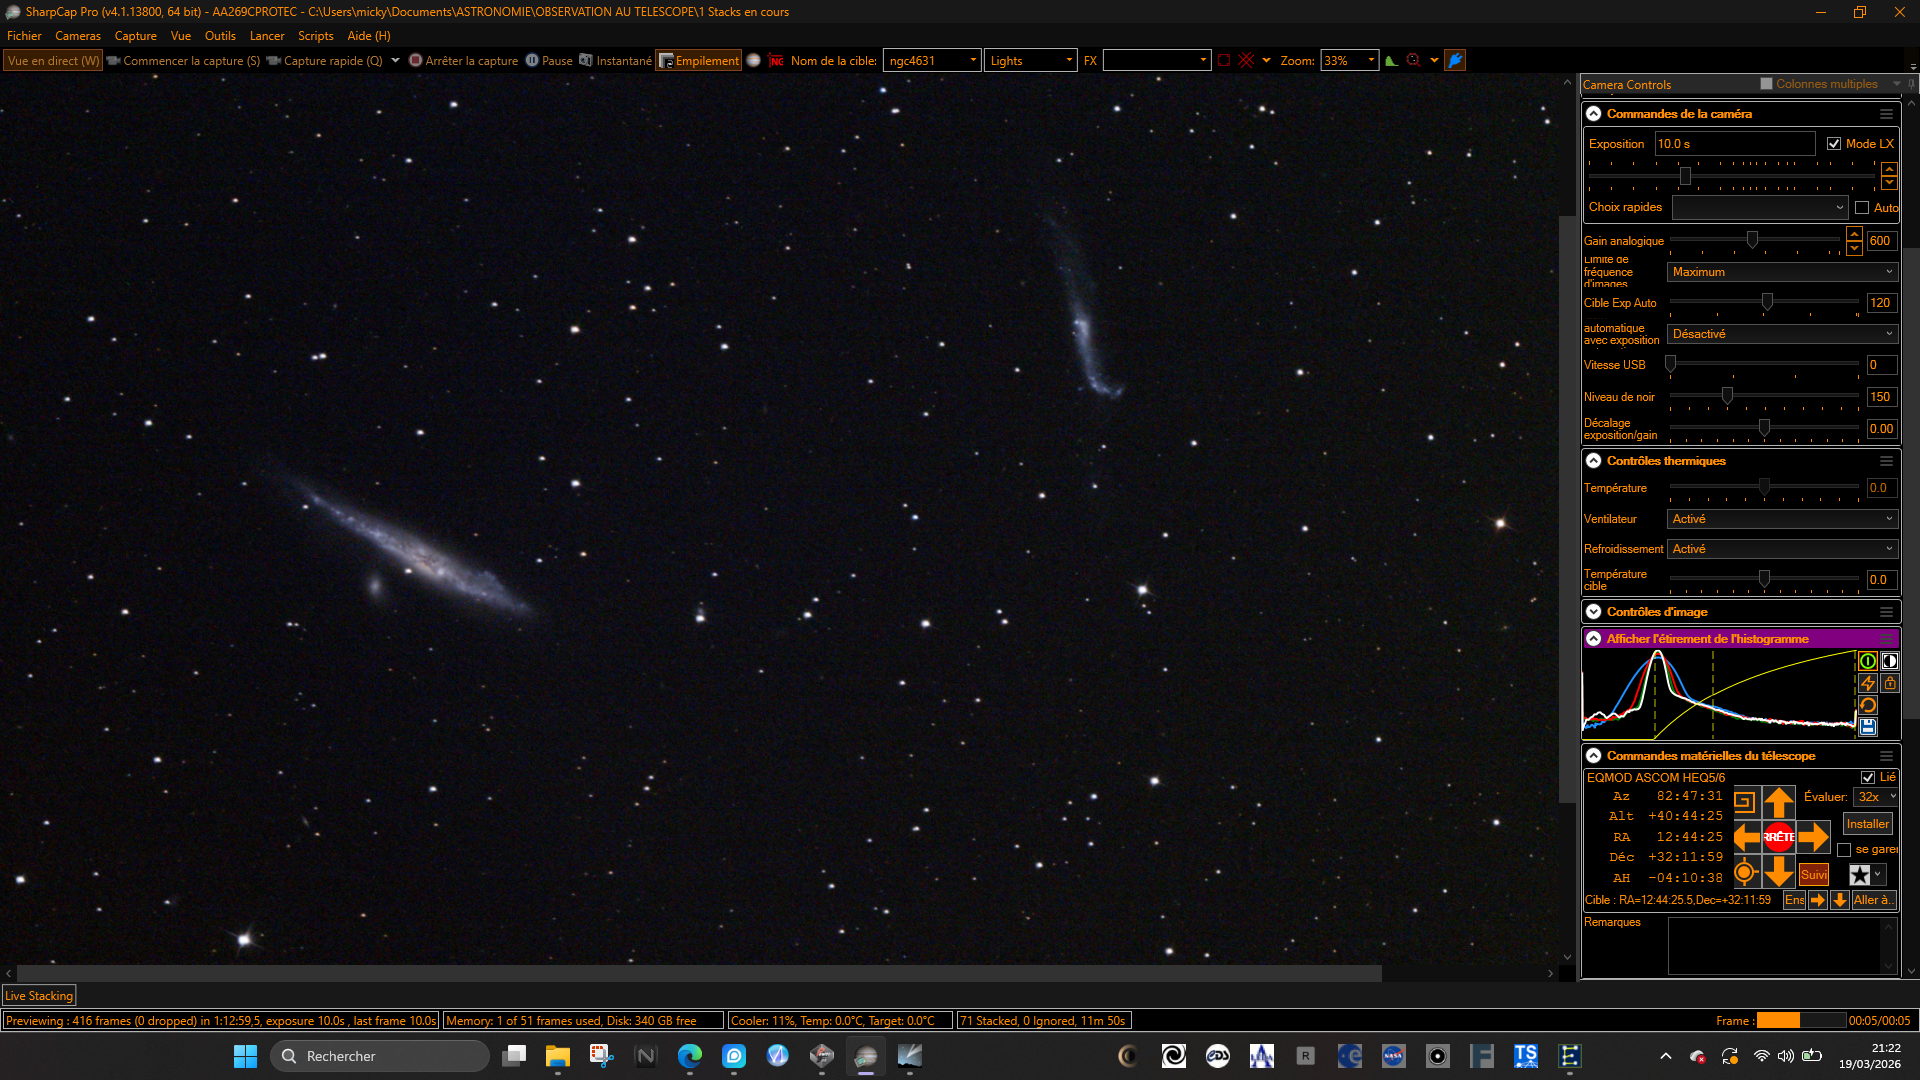Toggle the Mode LX checkbox
Viewport: 1920px width, 1080px height.
click(1834, 144)
